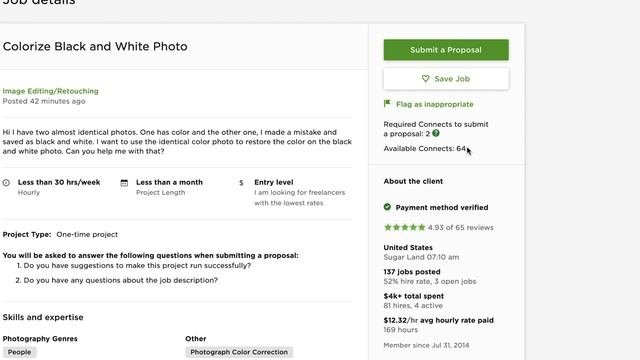Viewport: 640px width, 360px height.
Task: Submit a Proposal for this job
Action: 446,50
